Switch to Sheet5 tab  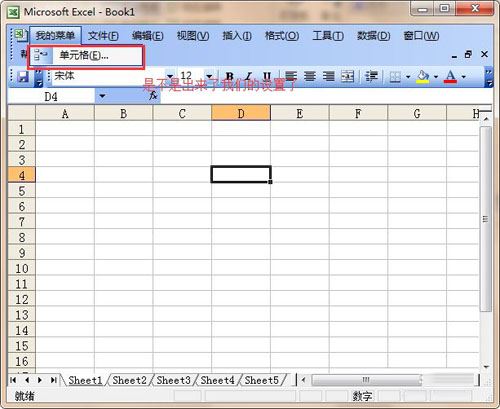pos(261,380)
